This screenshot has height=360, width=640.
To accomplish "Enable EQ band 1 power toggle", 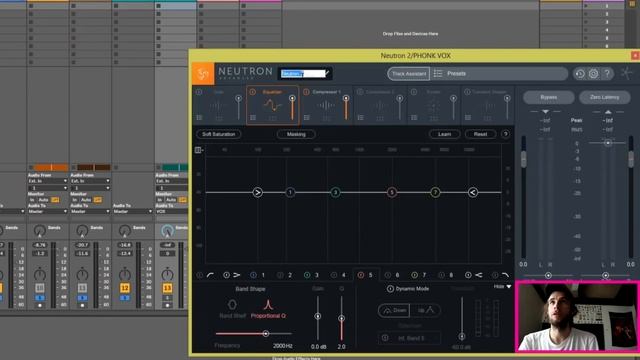I will [x=253, y=275].
